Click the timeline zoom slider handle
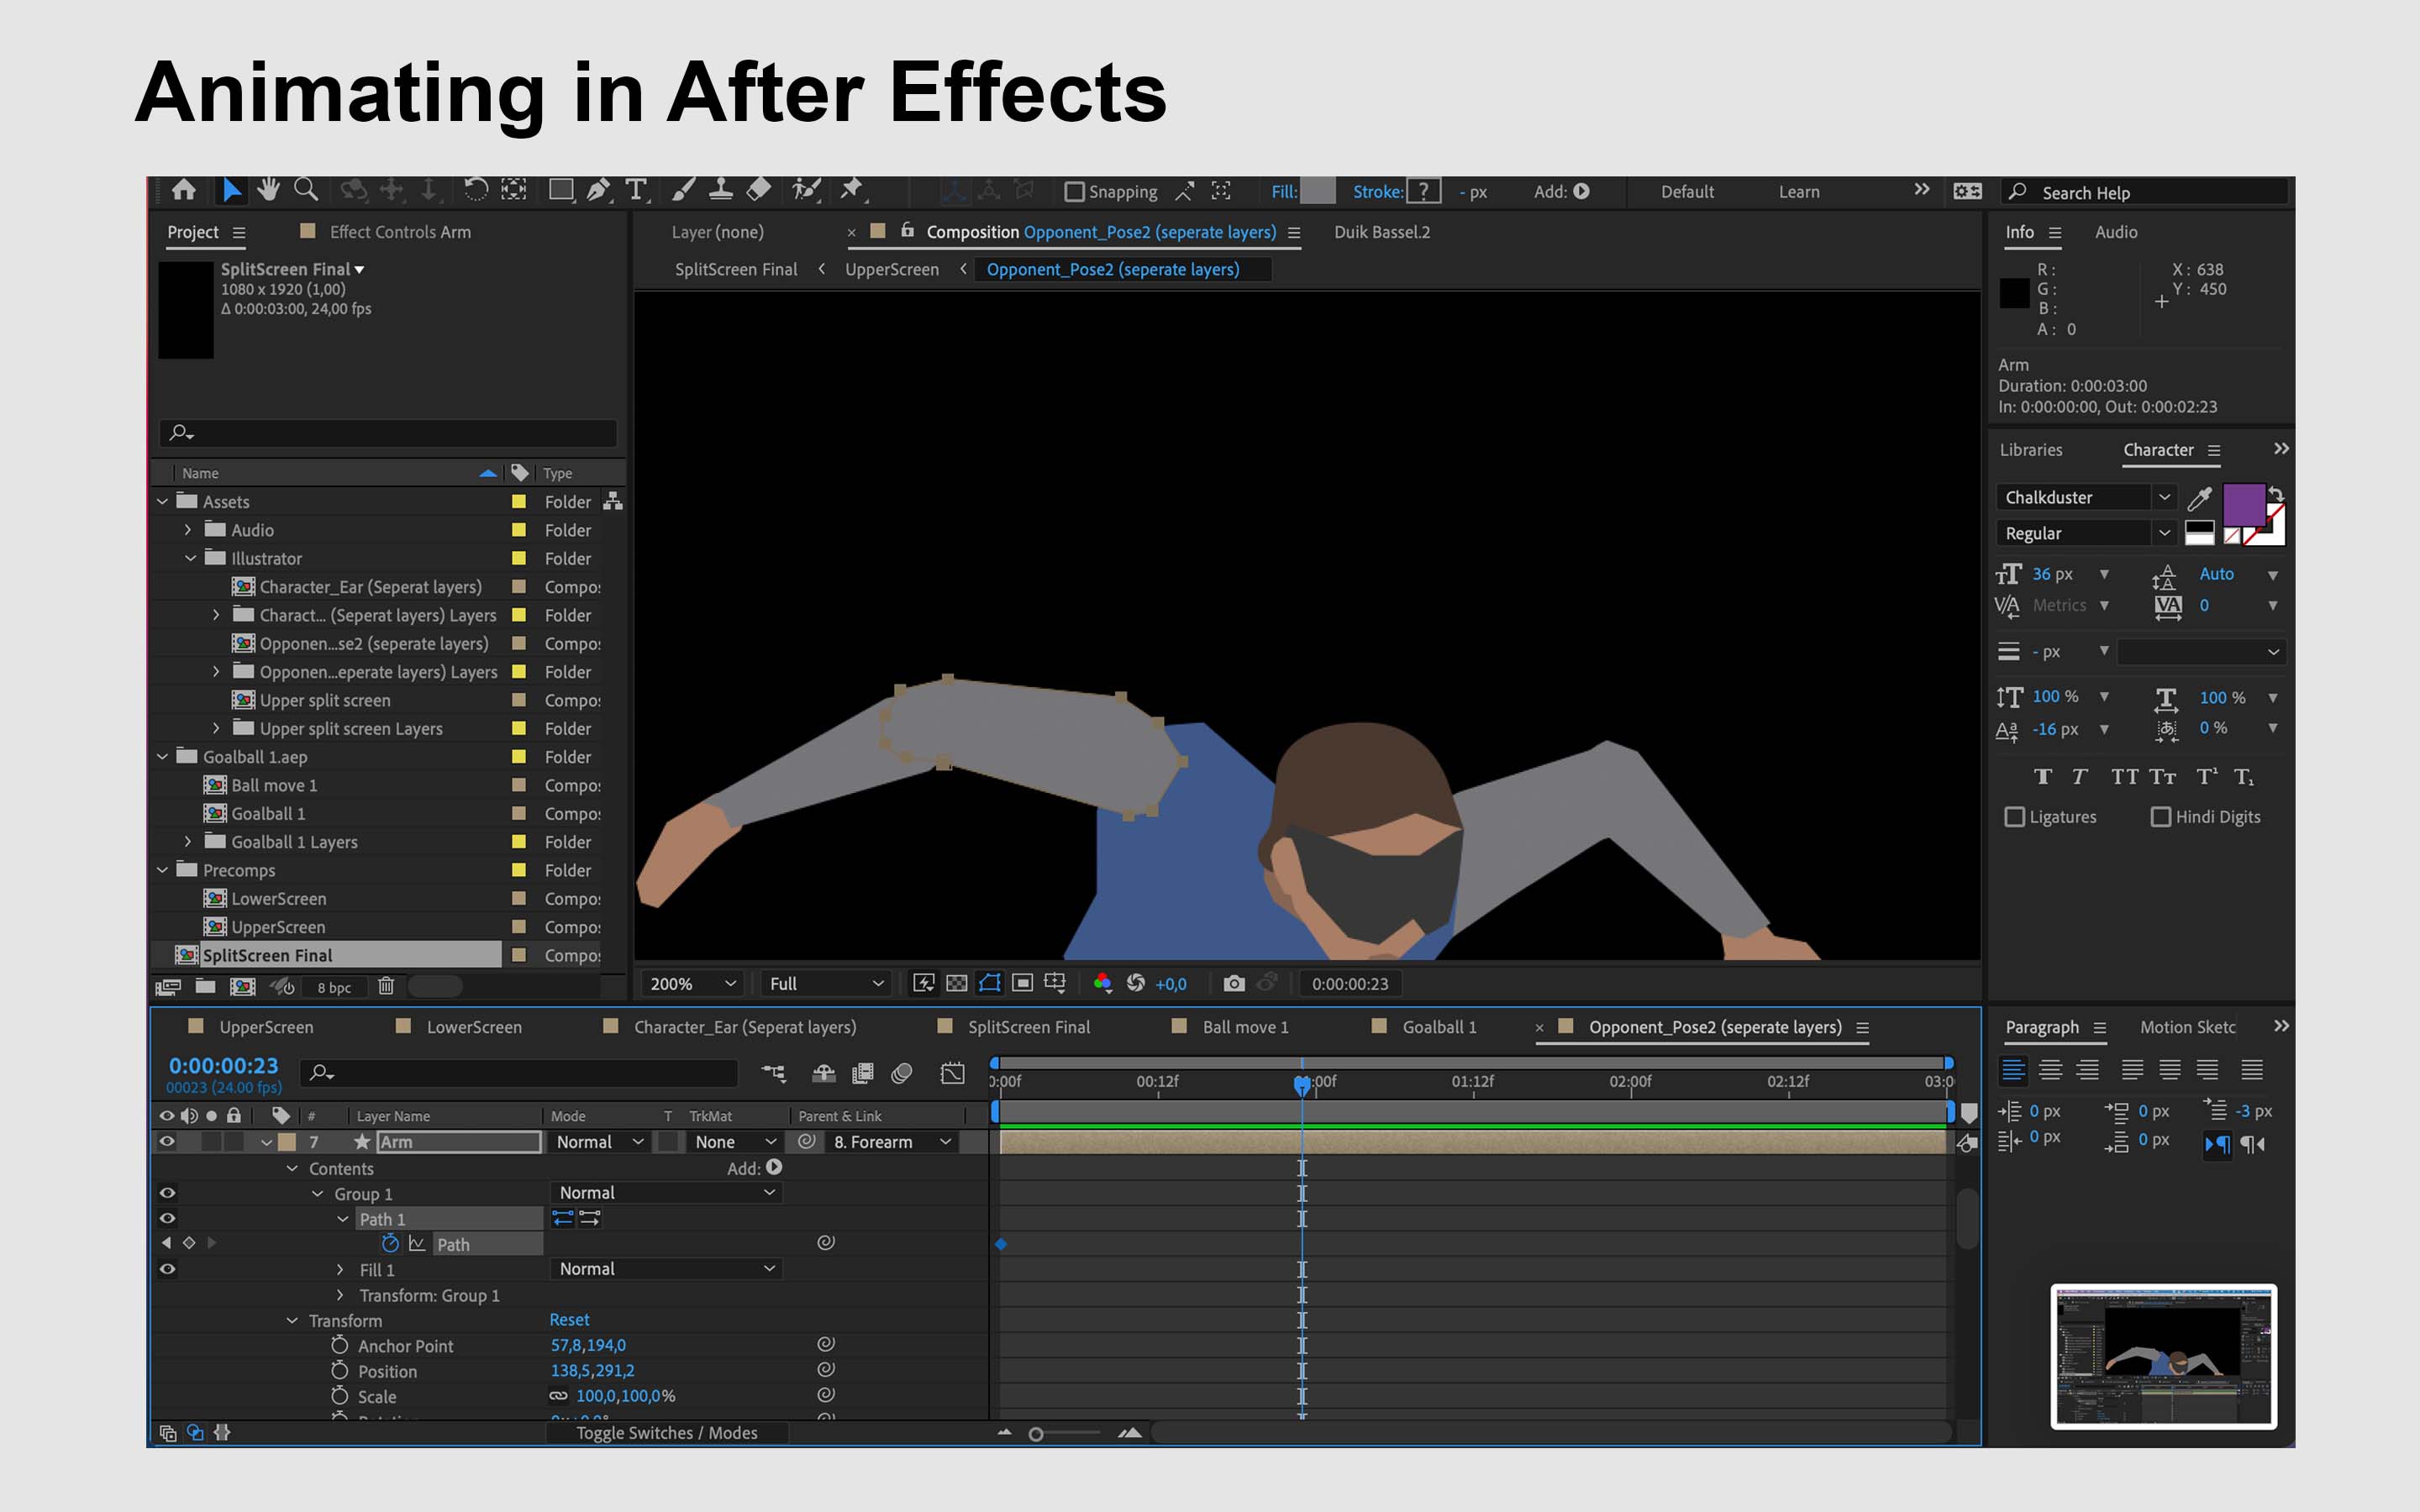Viewport: 2420px width, 1512px height. [x=1036, y=1434]
